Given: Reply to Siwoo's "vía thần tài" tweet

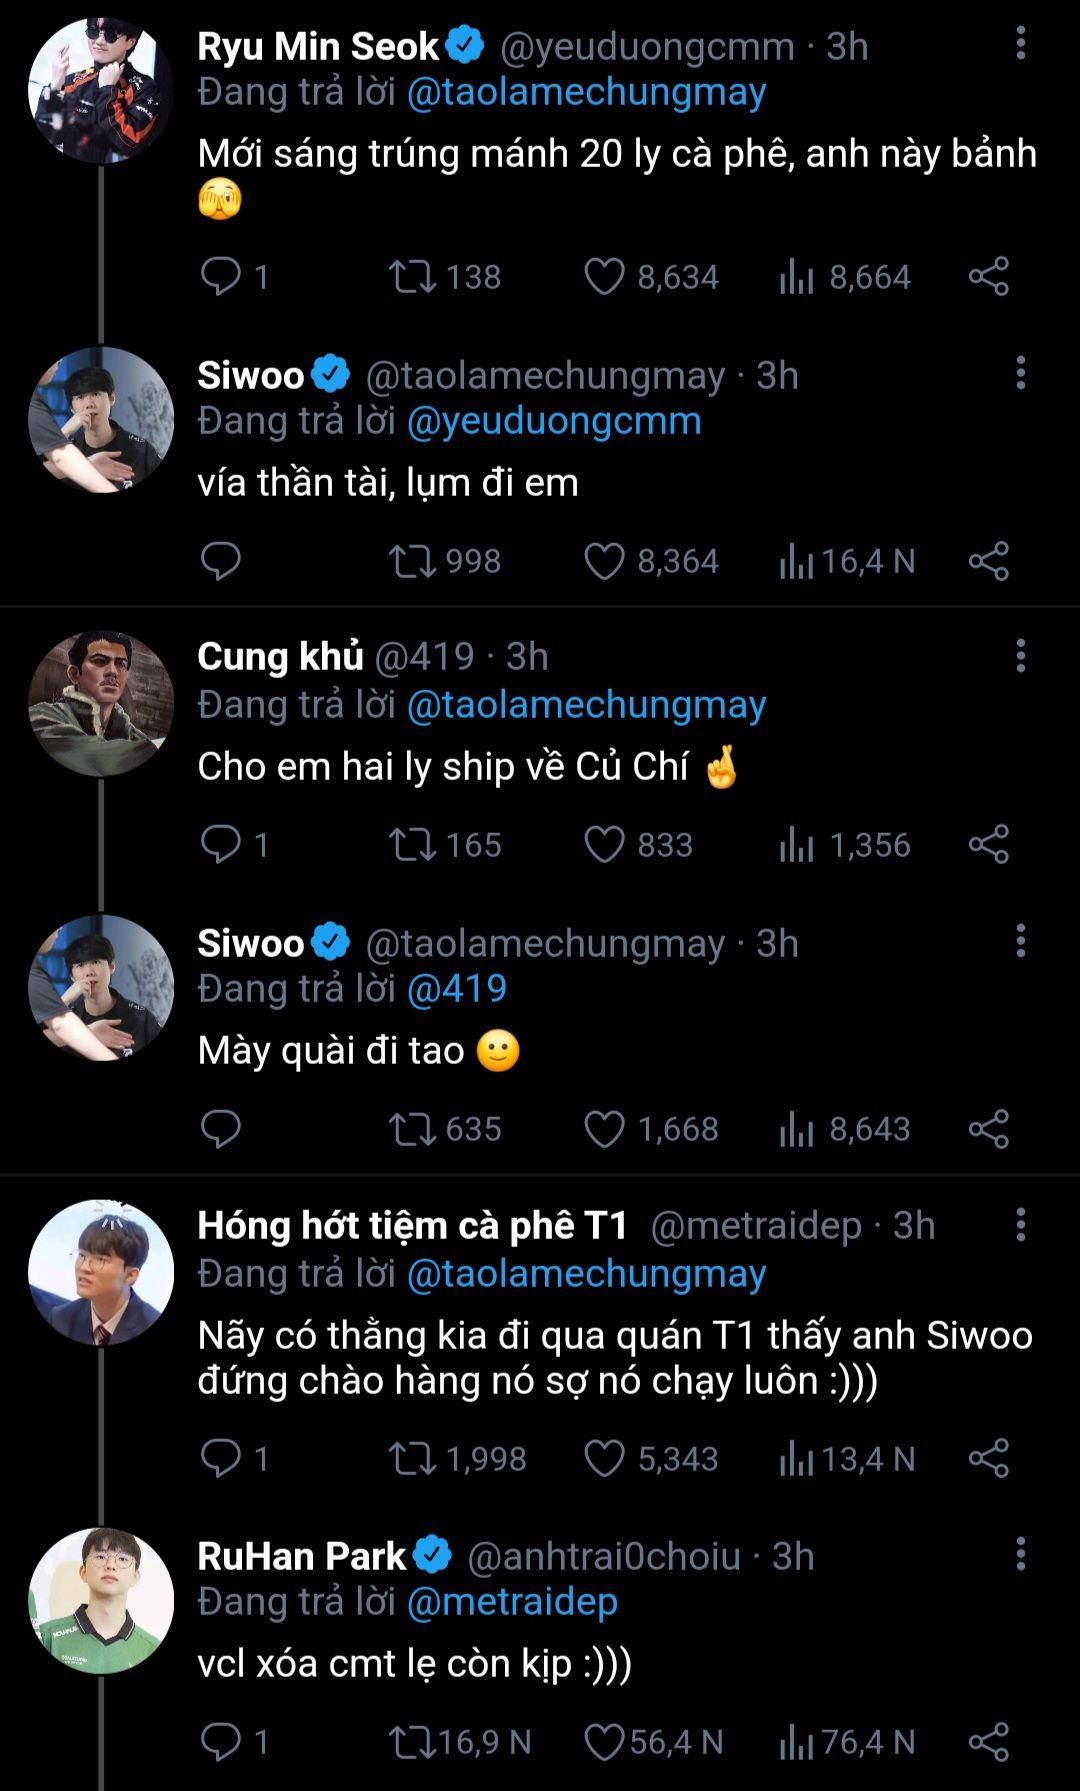Looking at the screenshot, I should (220, 561).
